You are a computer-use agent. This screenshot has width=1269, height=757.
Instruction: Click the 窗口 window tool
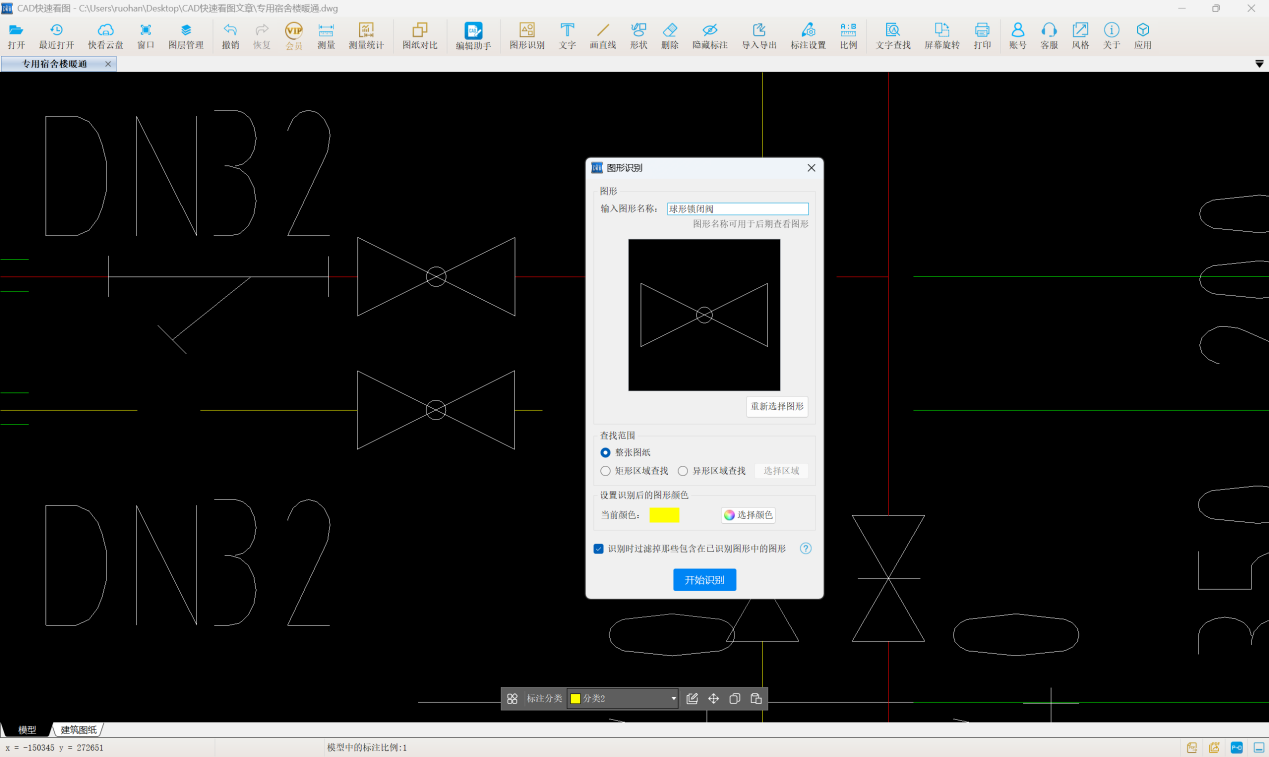pyautogui.click(x=146, y=36)
